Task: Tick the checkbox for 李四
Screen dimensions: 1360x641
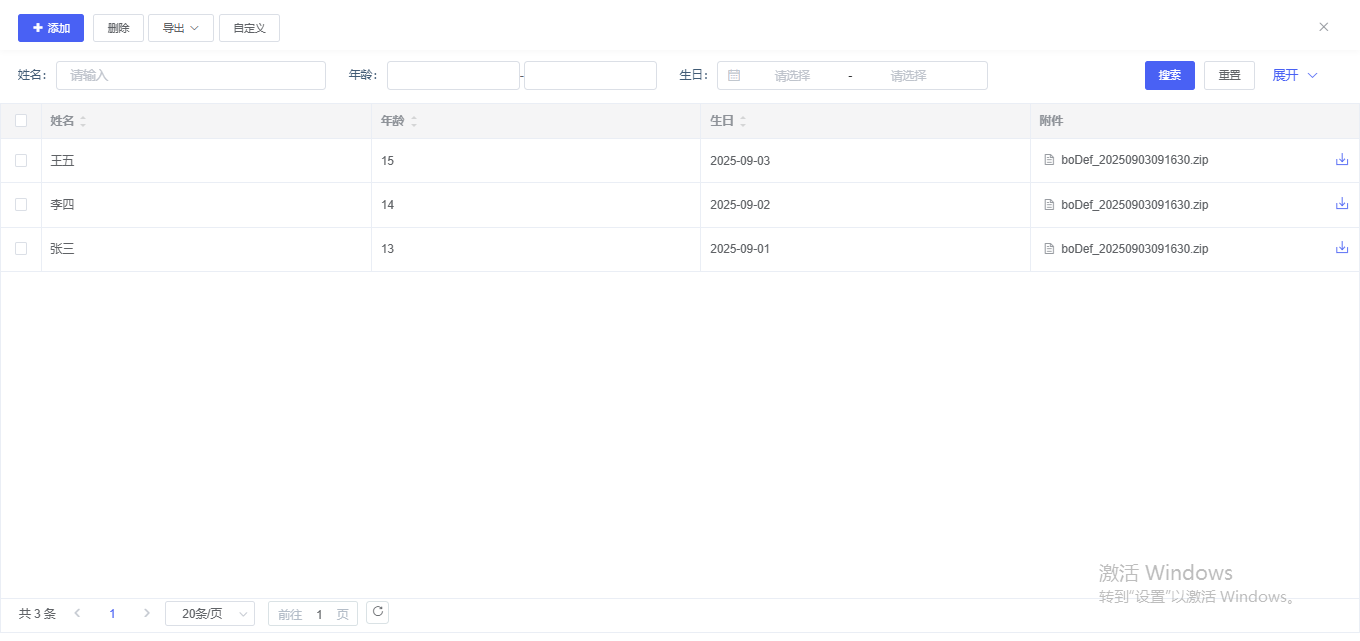Action: [21, 204]
